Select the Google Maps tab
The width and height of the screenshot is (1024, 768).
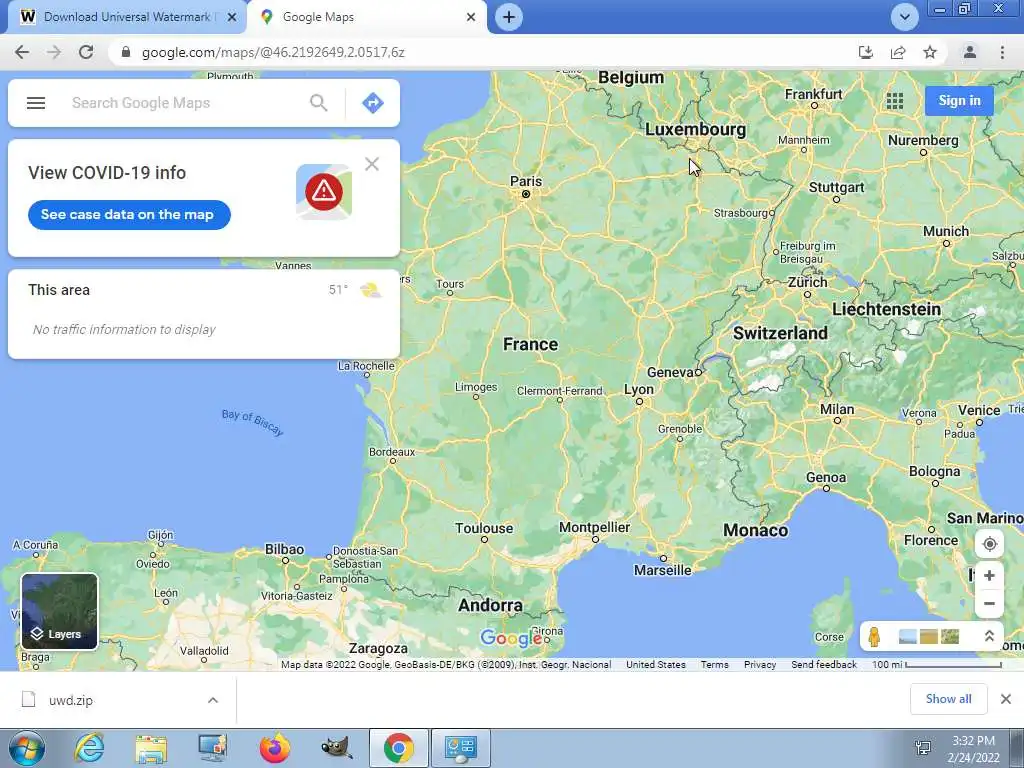coord(368,17)
